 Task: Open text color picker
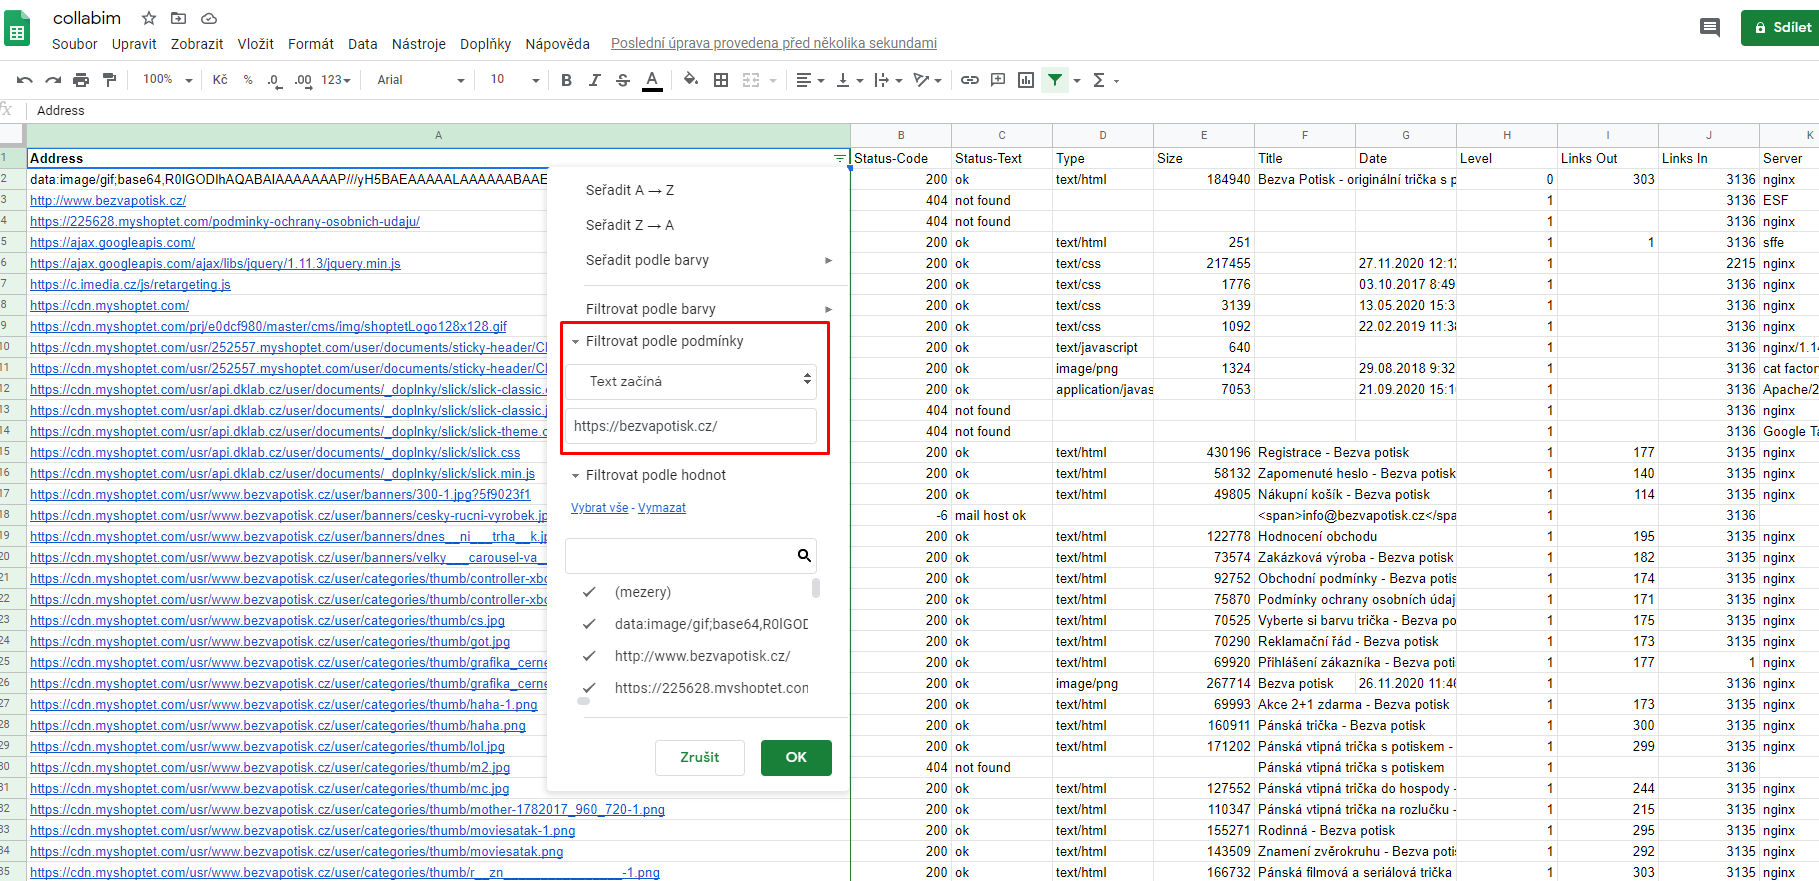pos(652,80)
